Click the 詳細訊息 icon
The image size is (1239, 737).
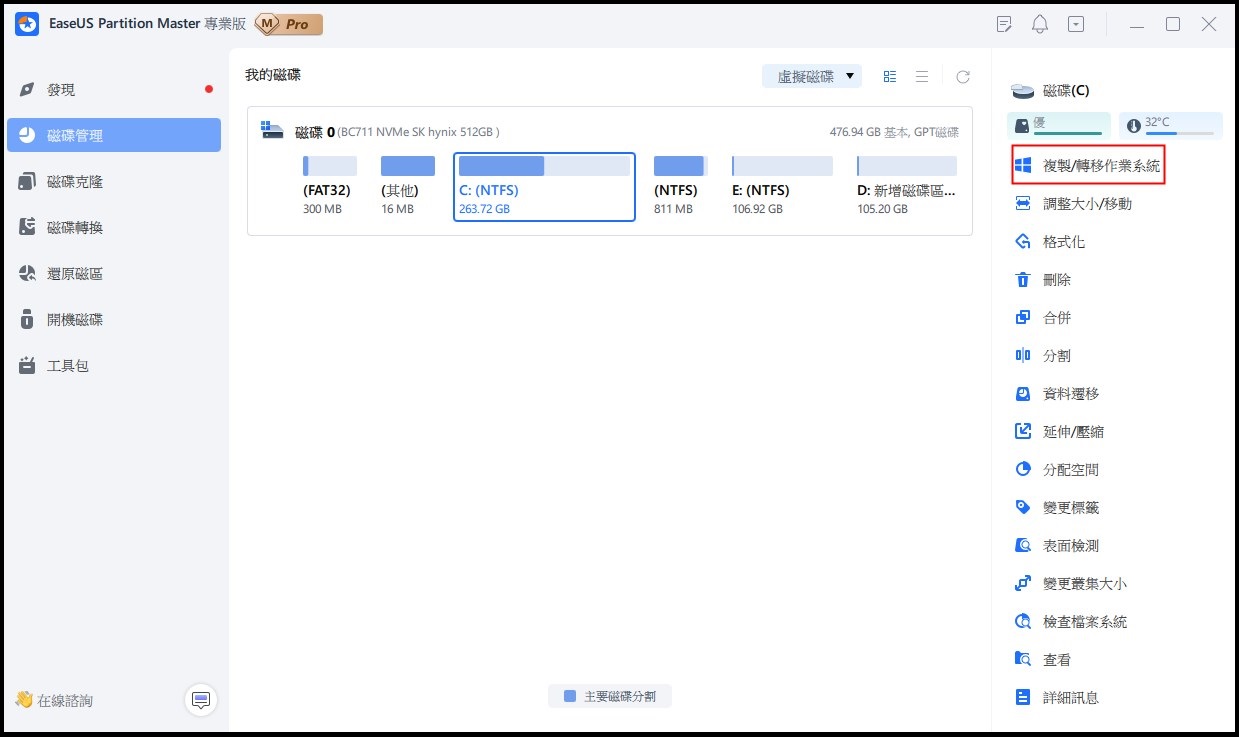pos(1023,698)
